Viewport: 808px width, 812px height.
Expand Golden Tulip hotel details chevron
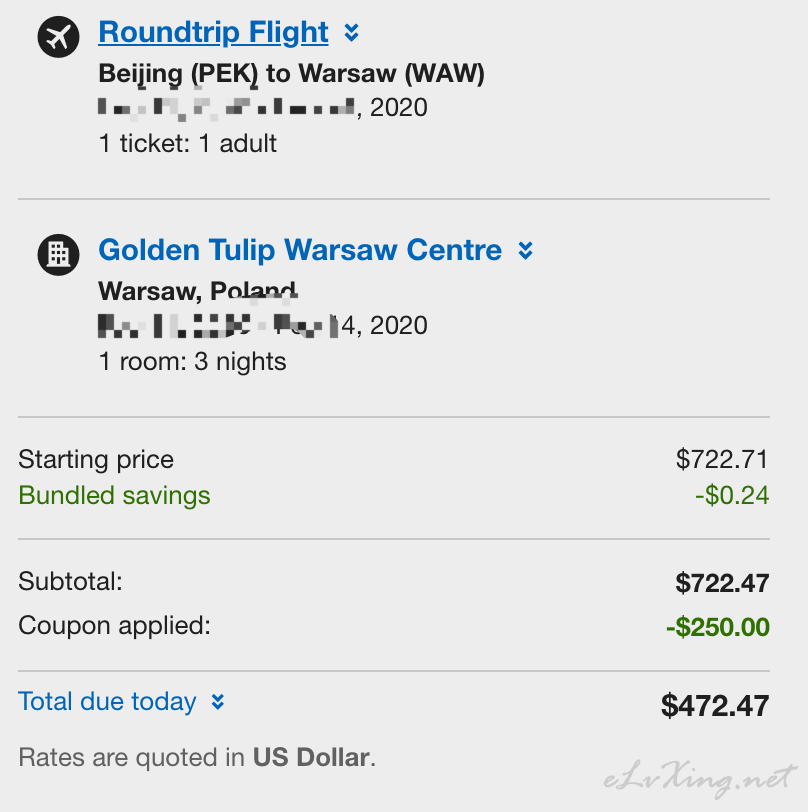526,251
